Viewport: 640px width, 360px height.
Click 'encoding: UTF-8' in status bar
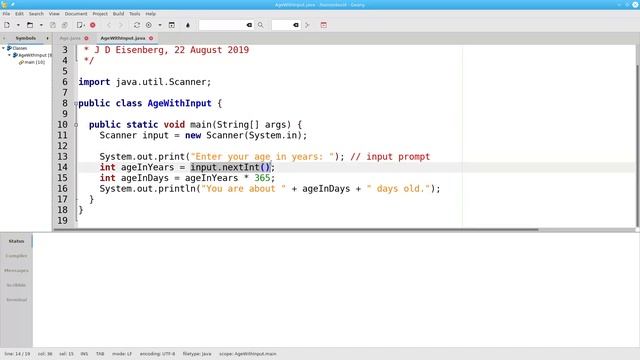[x=157, y=354]
